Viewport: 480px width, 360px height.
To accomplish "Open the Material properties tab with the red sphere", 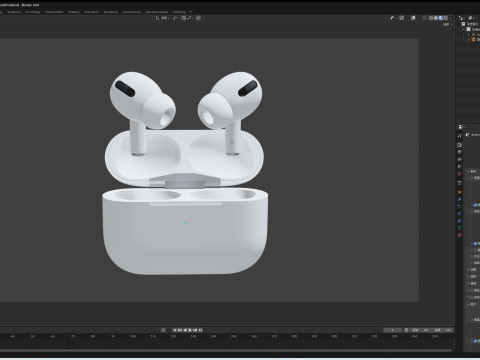I will 459,235.
